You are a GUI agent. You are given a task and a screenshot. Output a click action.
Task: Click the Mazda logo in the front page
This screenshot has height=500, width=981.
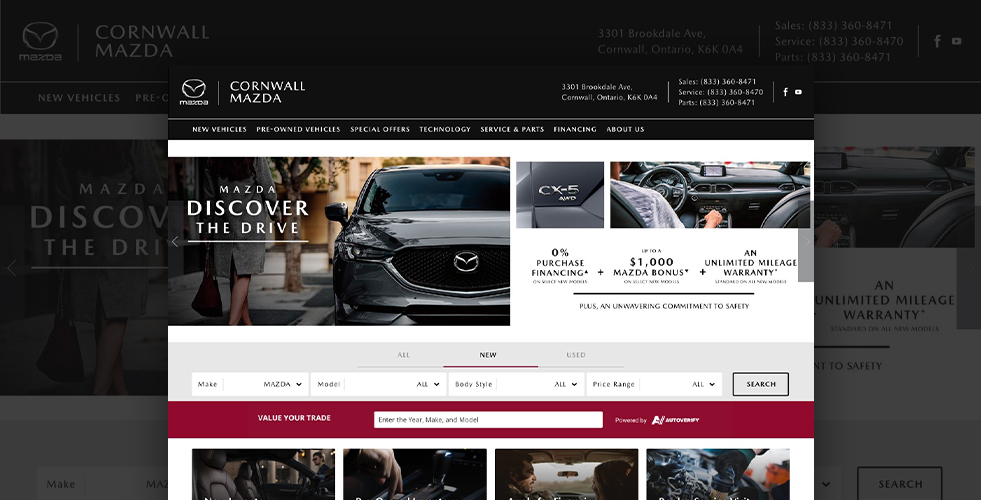(x=194, y=92)
